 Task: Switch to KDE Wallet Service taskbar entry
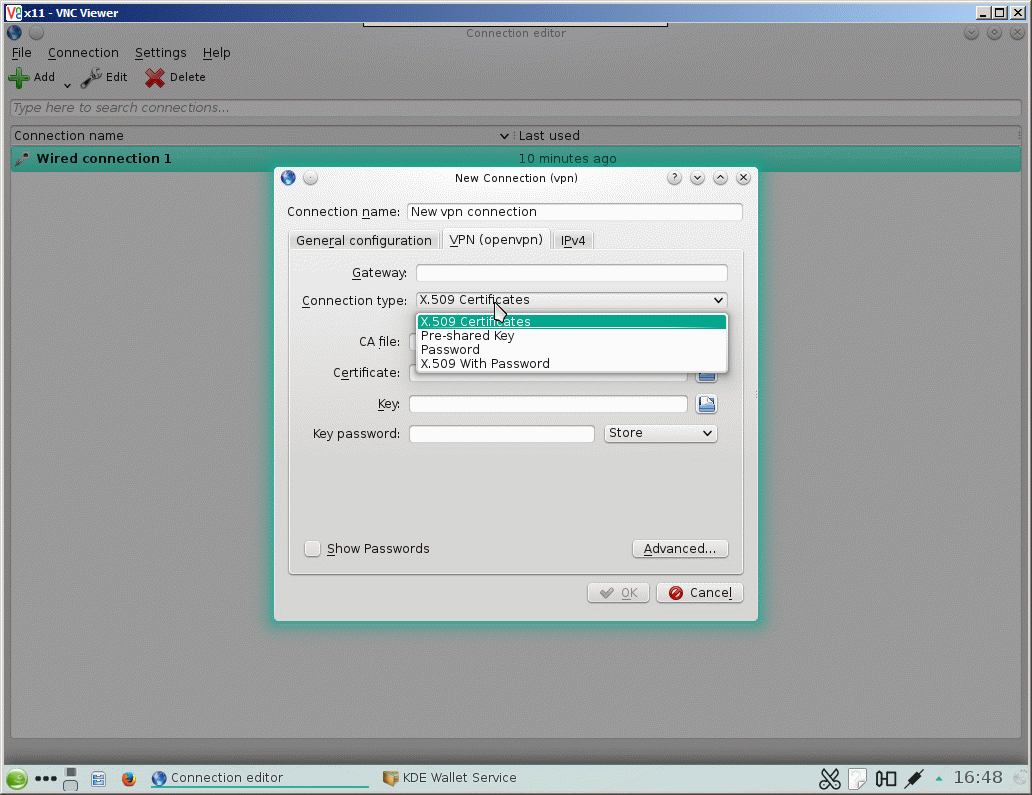(x=450, y=778)
